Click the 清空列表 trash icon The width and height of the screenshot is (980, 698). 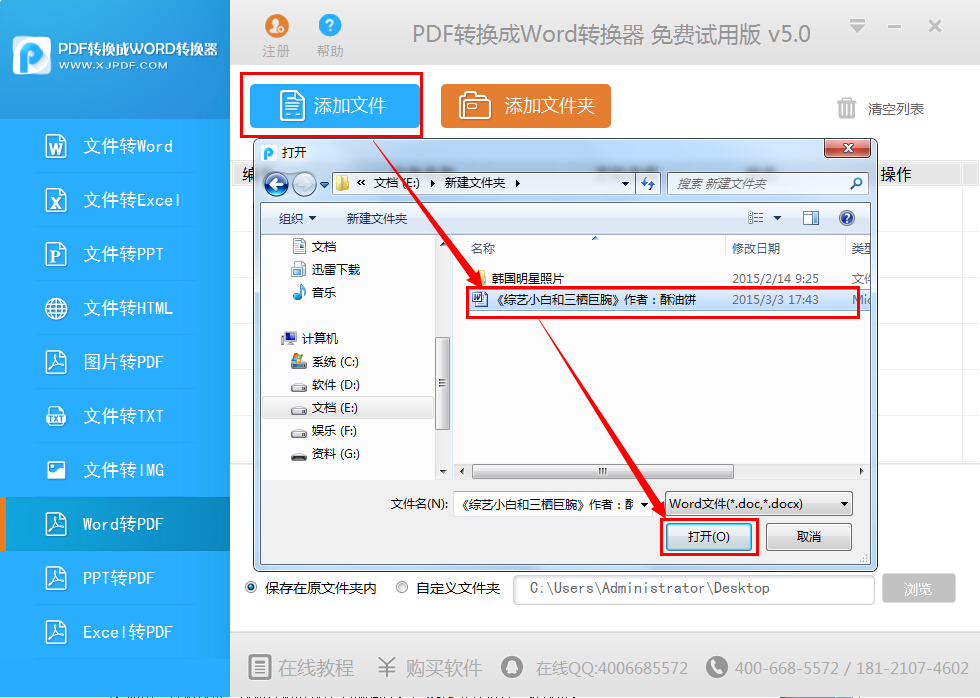coord(846,108)
